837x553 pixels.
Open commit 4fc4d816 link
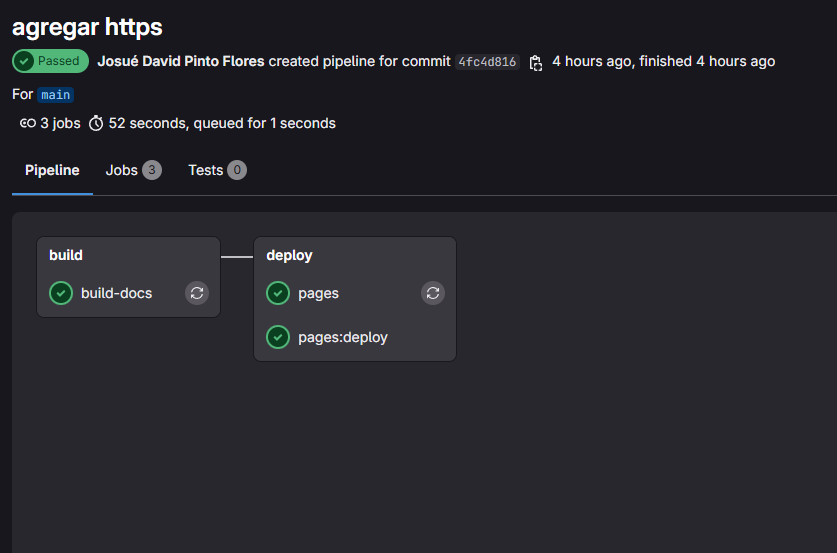pos(487,62)
